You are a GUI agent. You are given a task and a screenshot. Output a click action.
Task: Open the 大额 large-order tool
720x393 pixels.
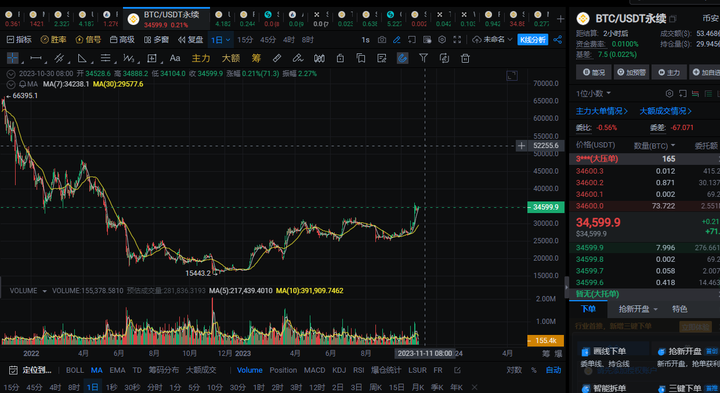231,58
